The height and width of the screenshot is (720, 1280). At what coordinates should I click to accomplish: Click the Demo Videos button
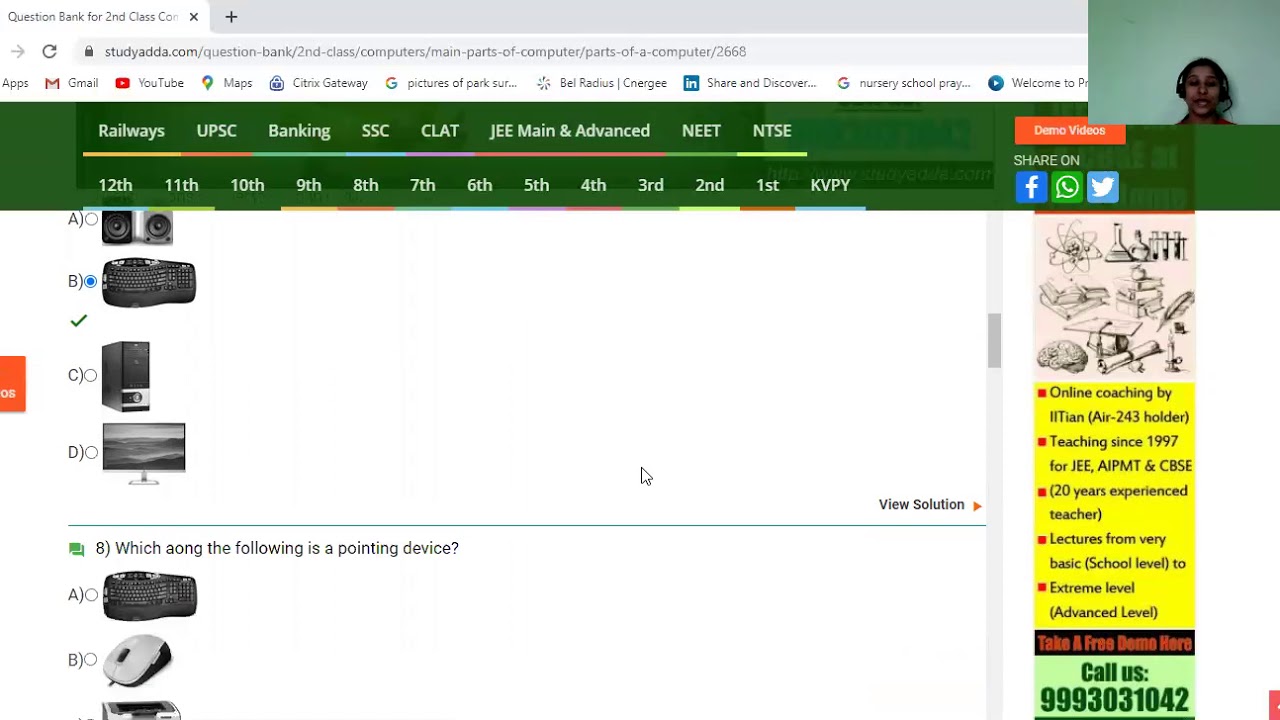pyautogui.click(x=1069, y=131)
